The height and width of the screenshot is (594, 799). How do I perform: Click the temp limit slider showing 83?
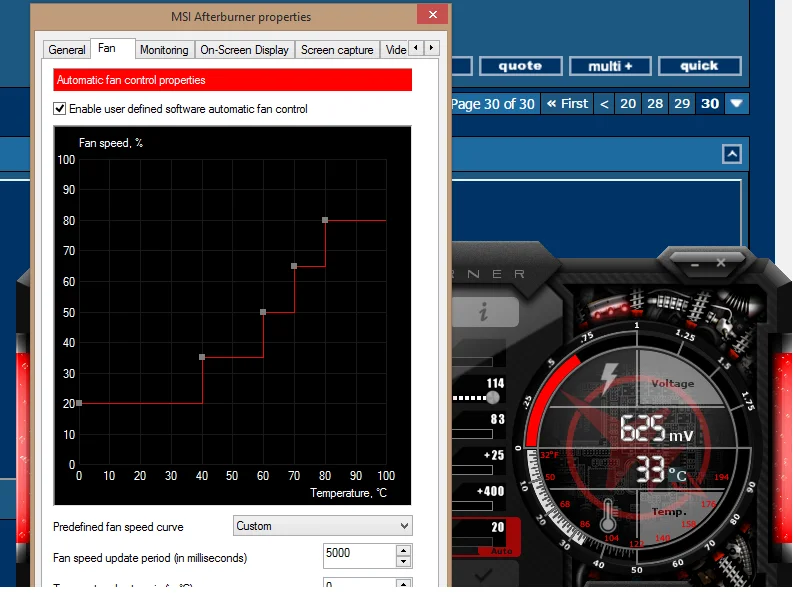(x=472, y=434)
